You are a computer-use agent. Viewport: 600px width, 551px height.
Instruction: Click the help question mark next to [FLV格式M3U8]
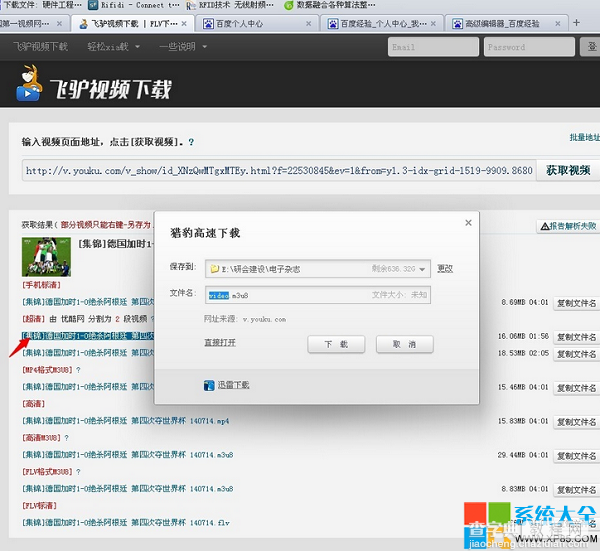pos(78,472)
